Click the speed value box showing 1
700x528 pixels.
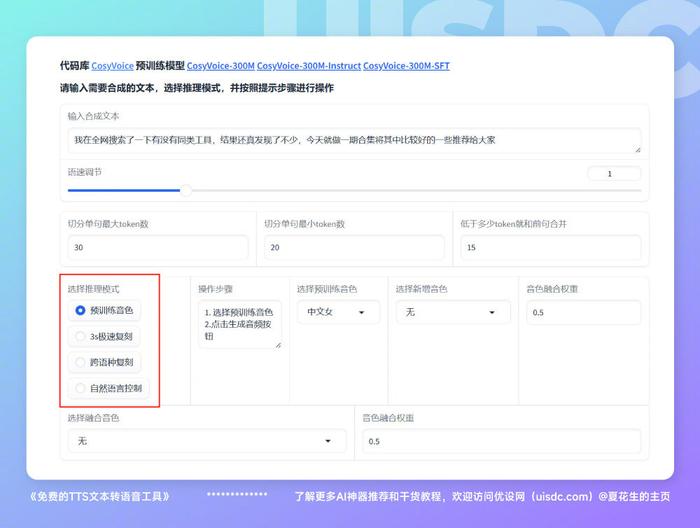pos(614,174)
